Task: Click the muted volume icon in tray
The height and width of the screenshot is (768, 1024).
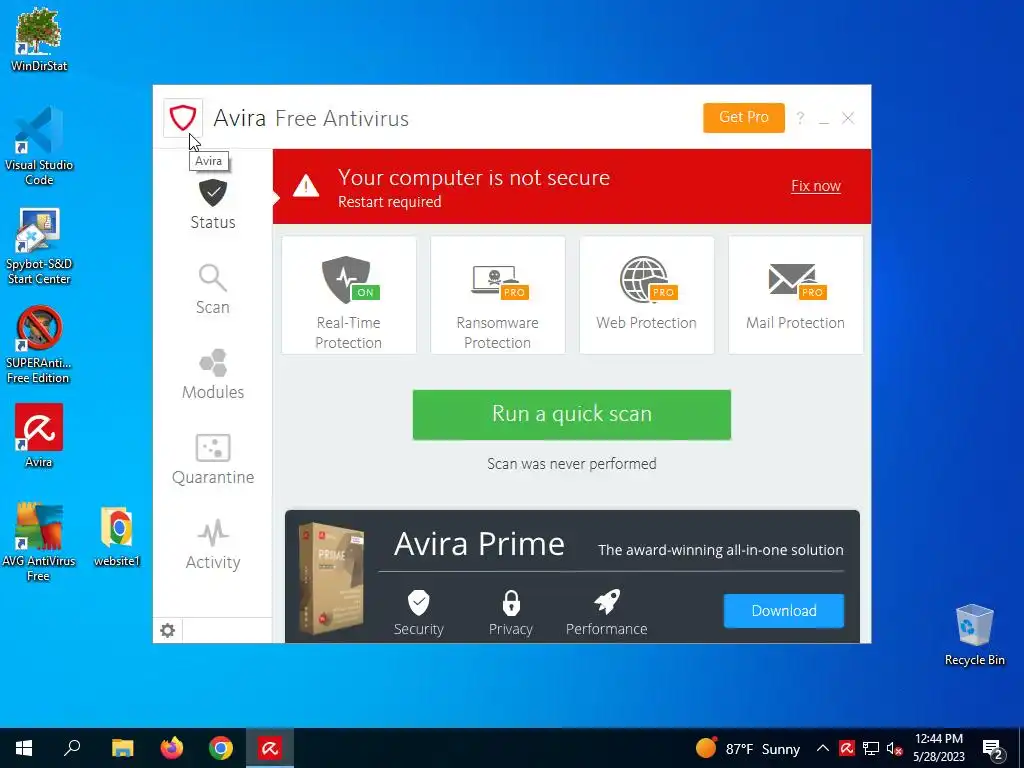Action: coord(895,749)
